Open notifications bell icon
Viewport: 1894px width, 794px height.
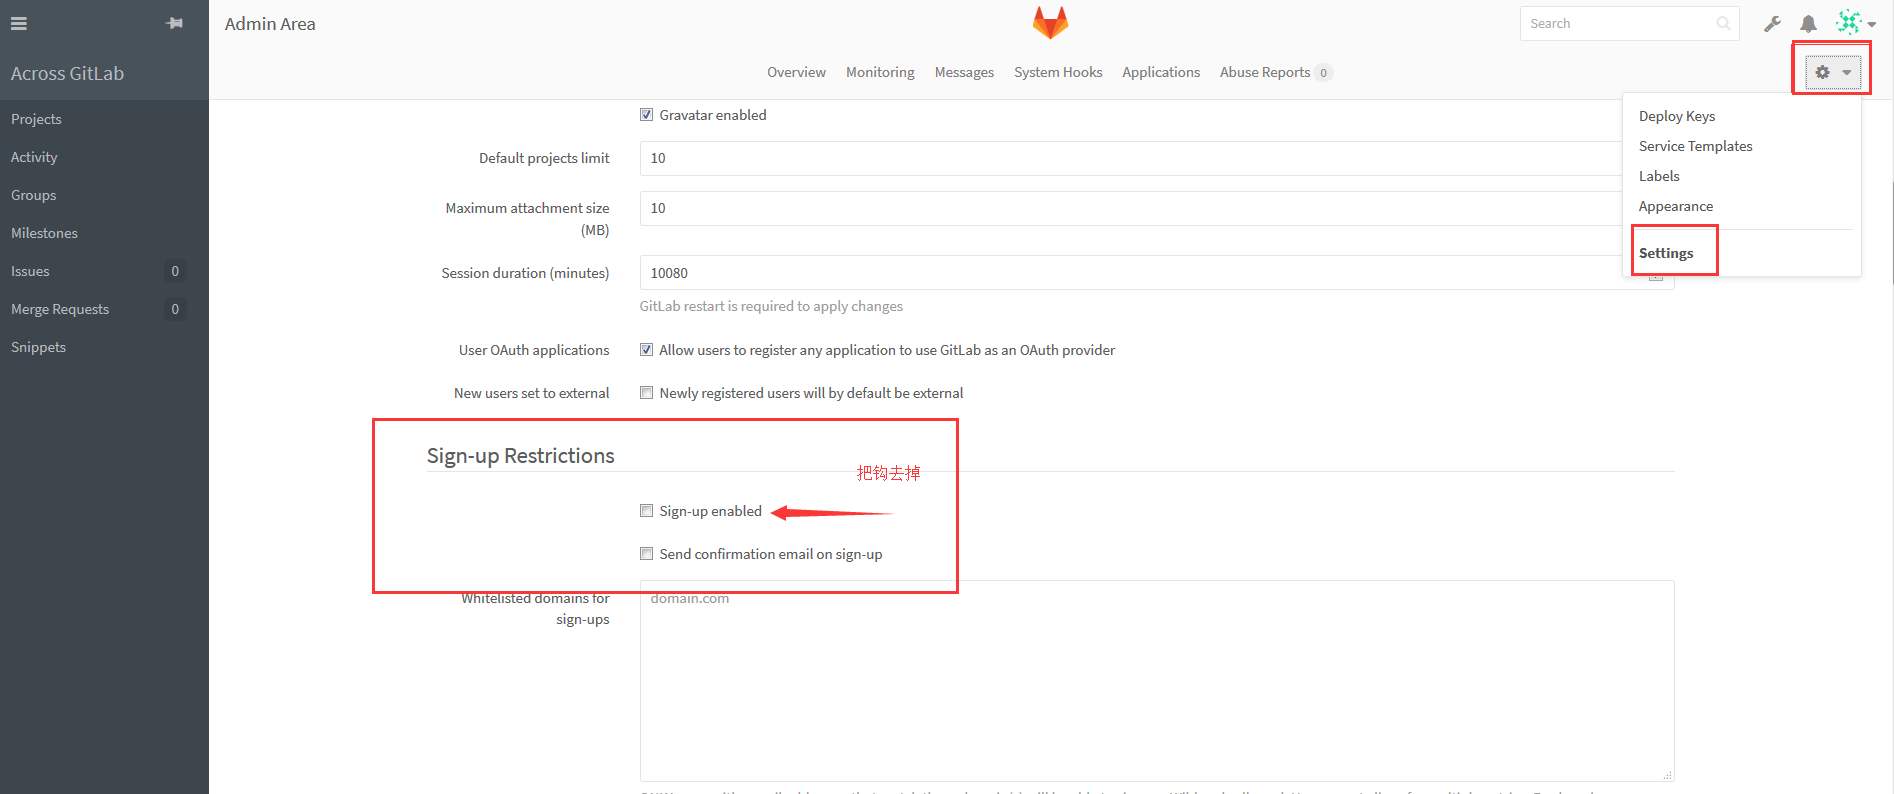click(x=1808, y=23)
